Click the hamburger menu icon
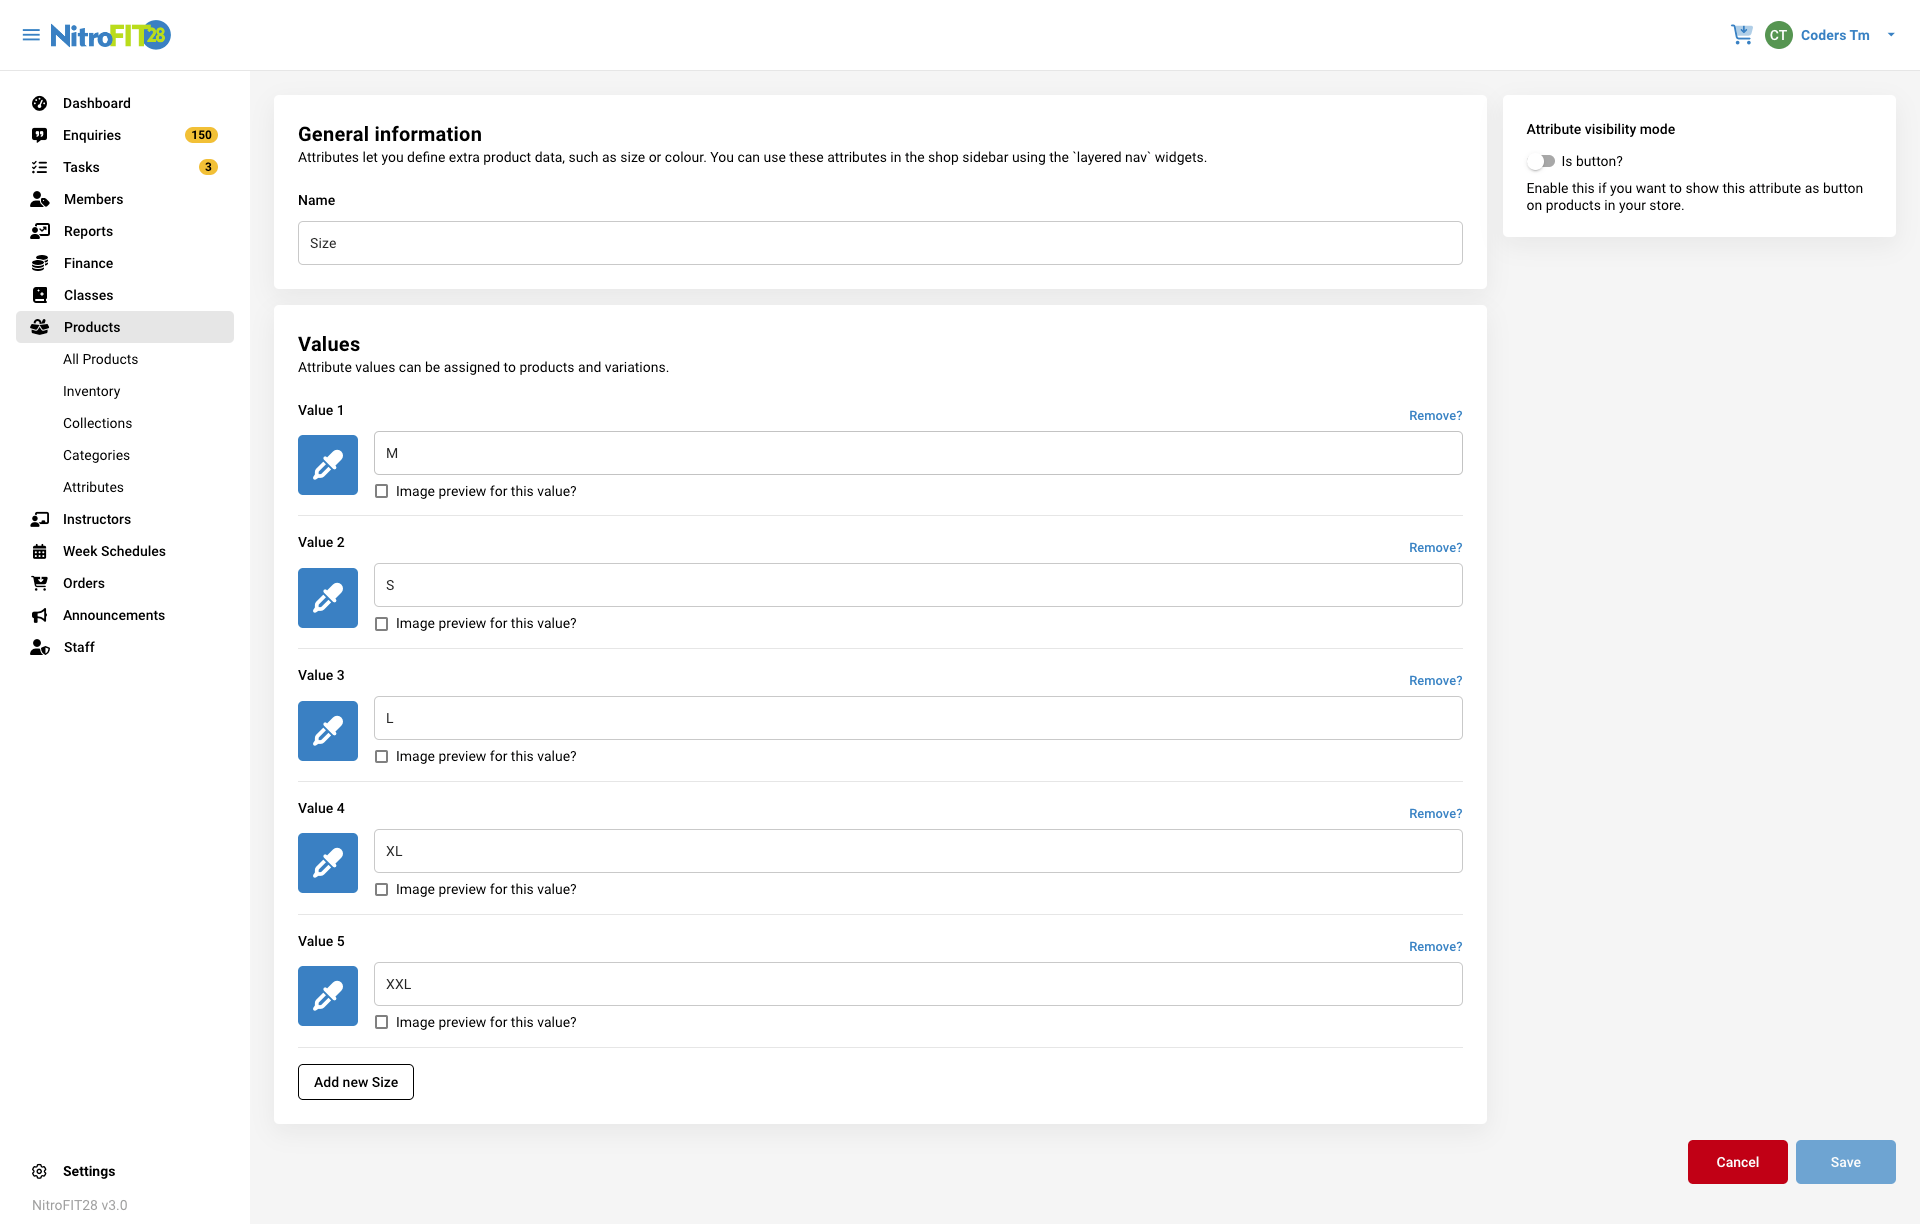This screenshot has width=1920, height=1224. pos(31,35)
